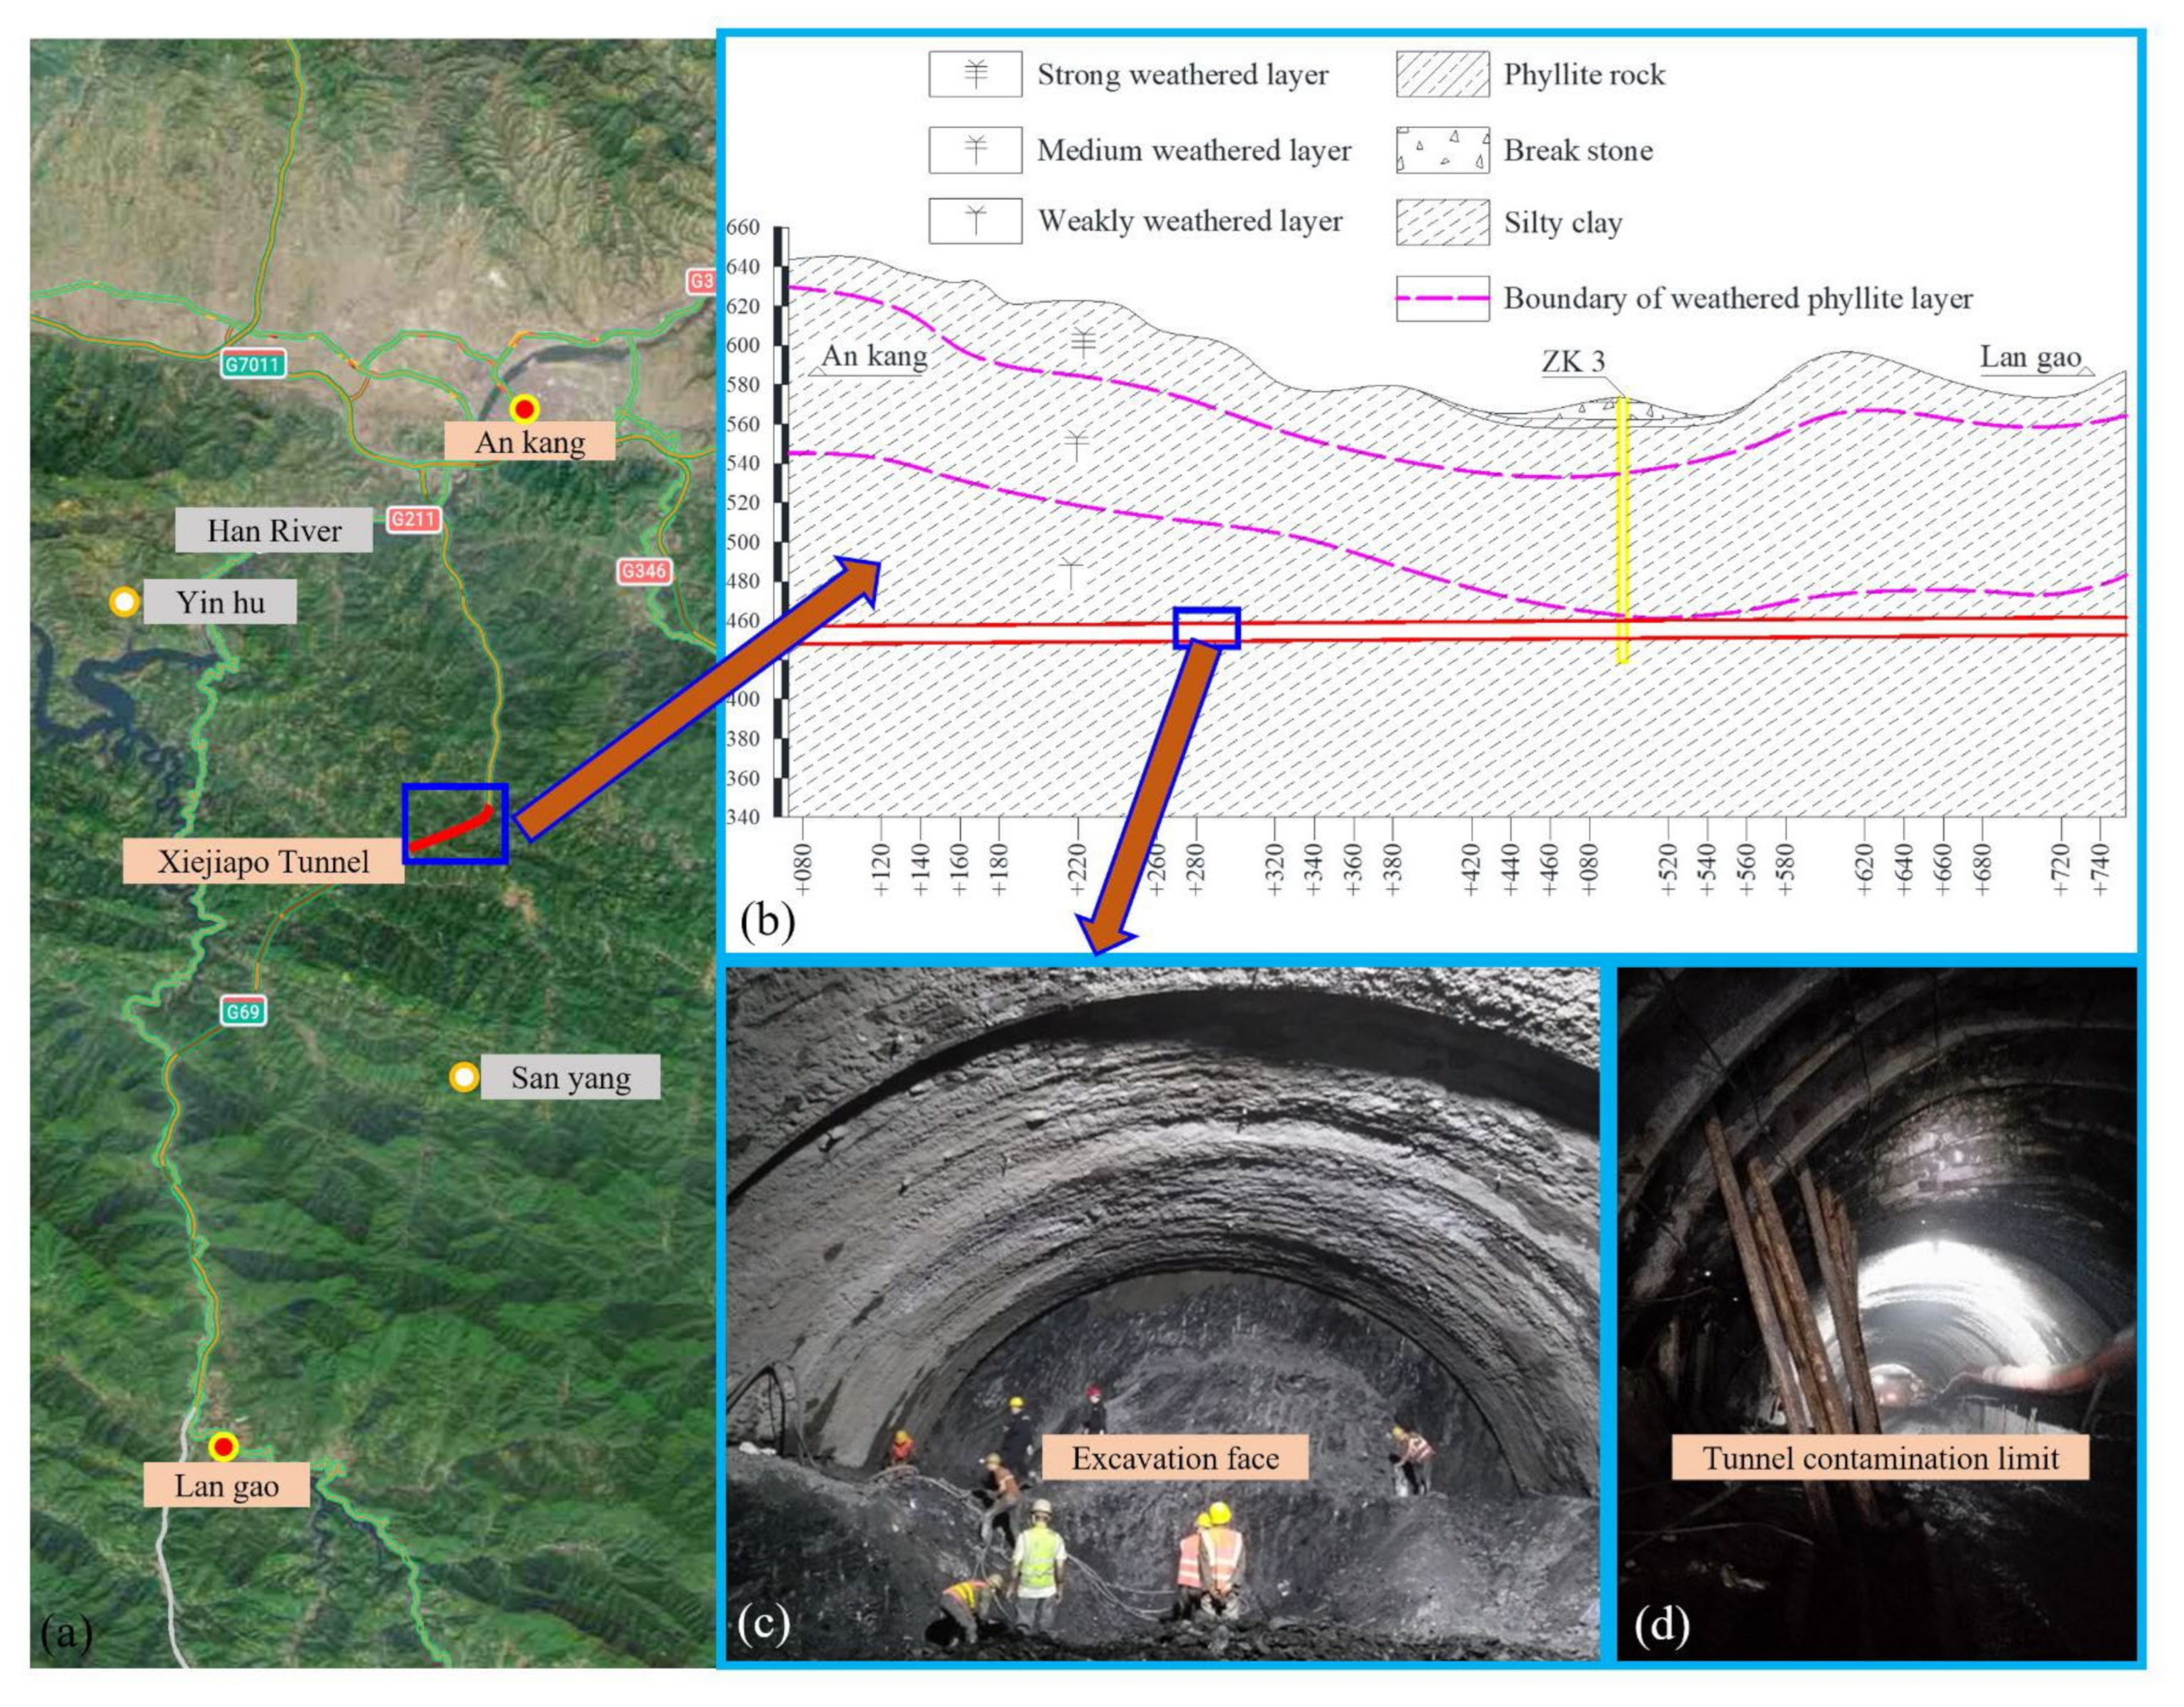Image resolution: width=2184 pixels, height=1707 pixels.
Task: Click the An kang red city marker
Action: coord(524,409)
